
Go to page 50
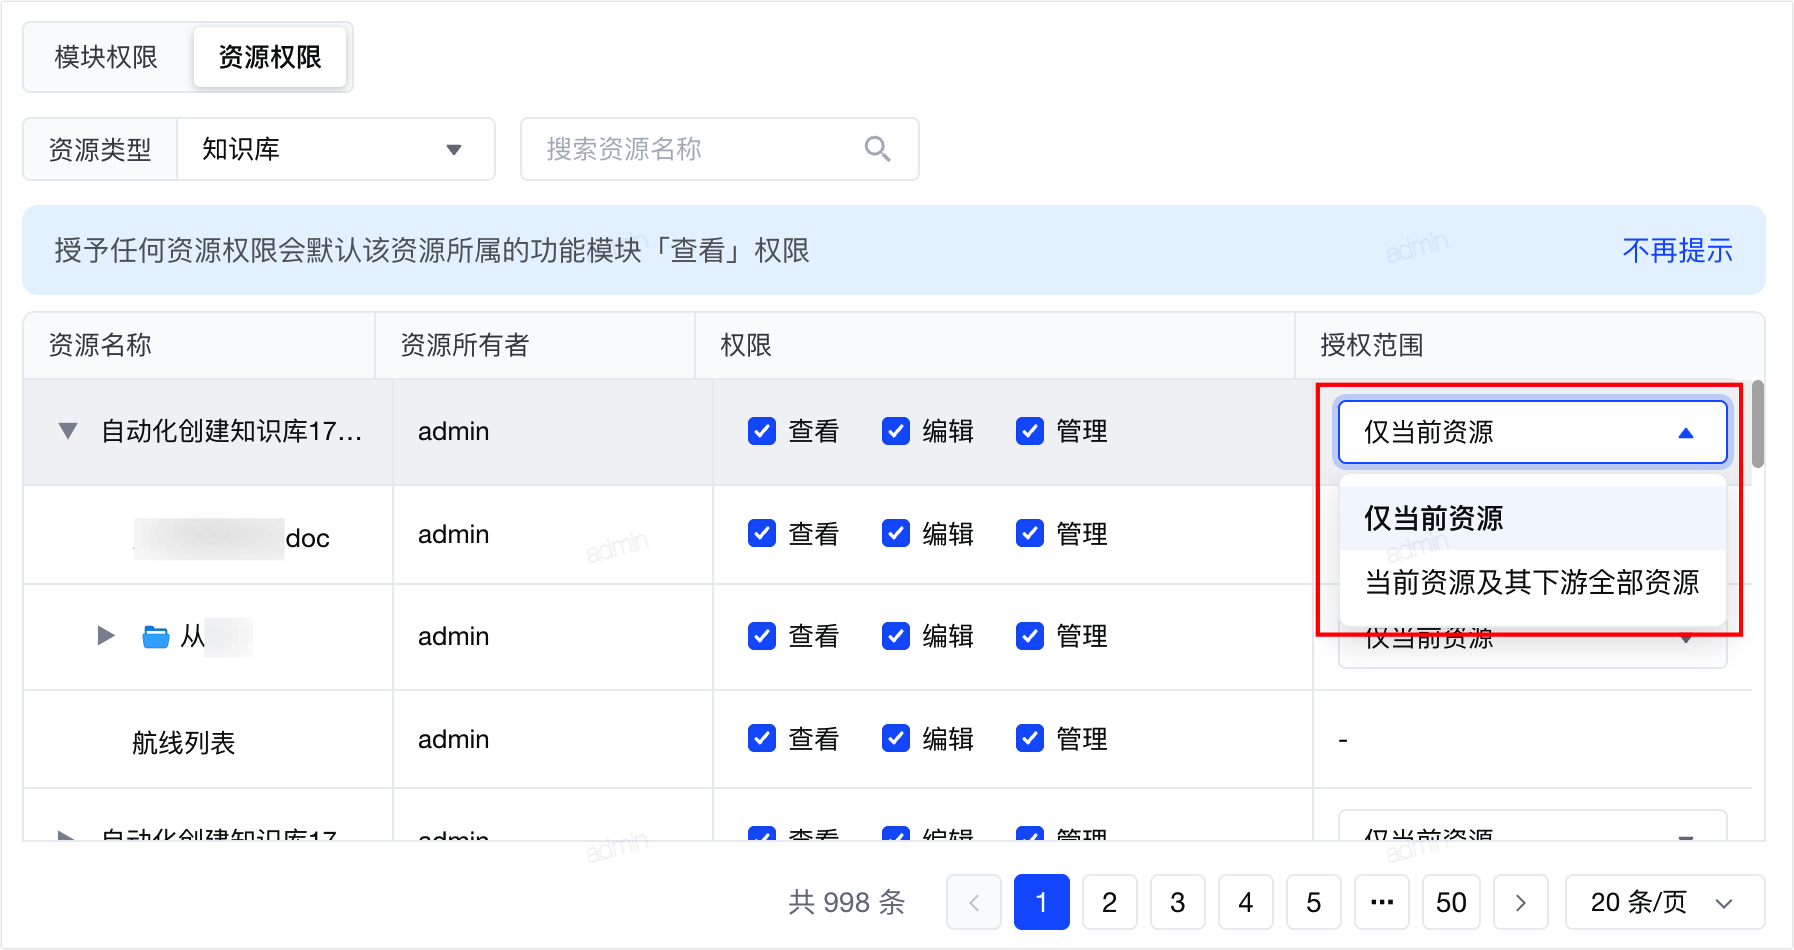click(x=1451, y=902)
